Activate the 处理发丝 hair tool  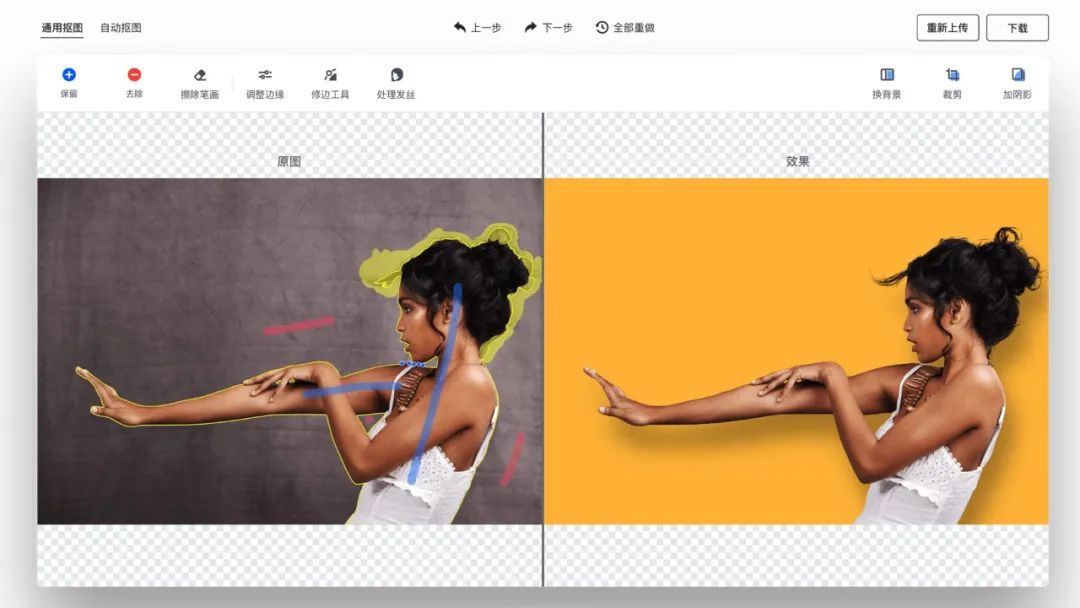tap(396, 83)
